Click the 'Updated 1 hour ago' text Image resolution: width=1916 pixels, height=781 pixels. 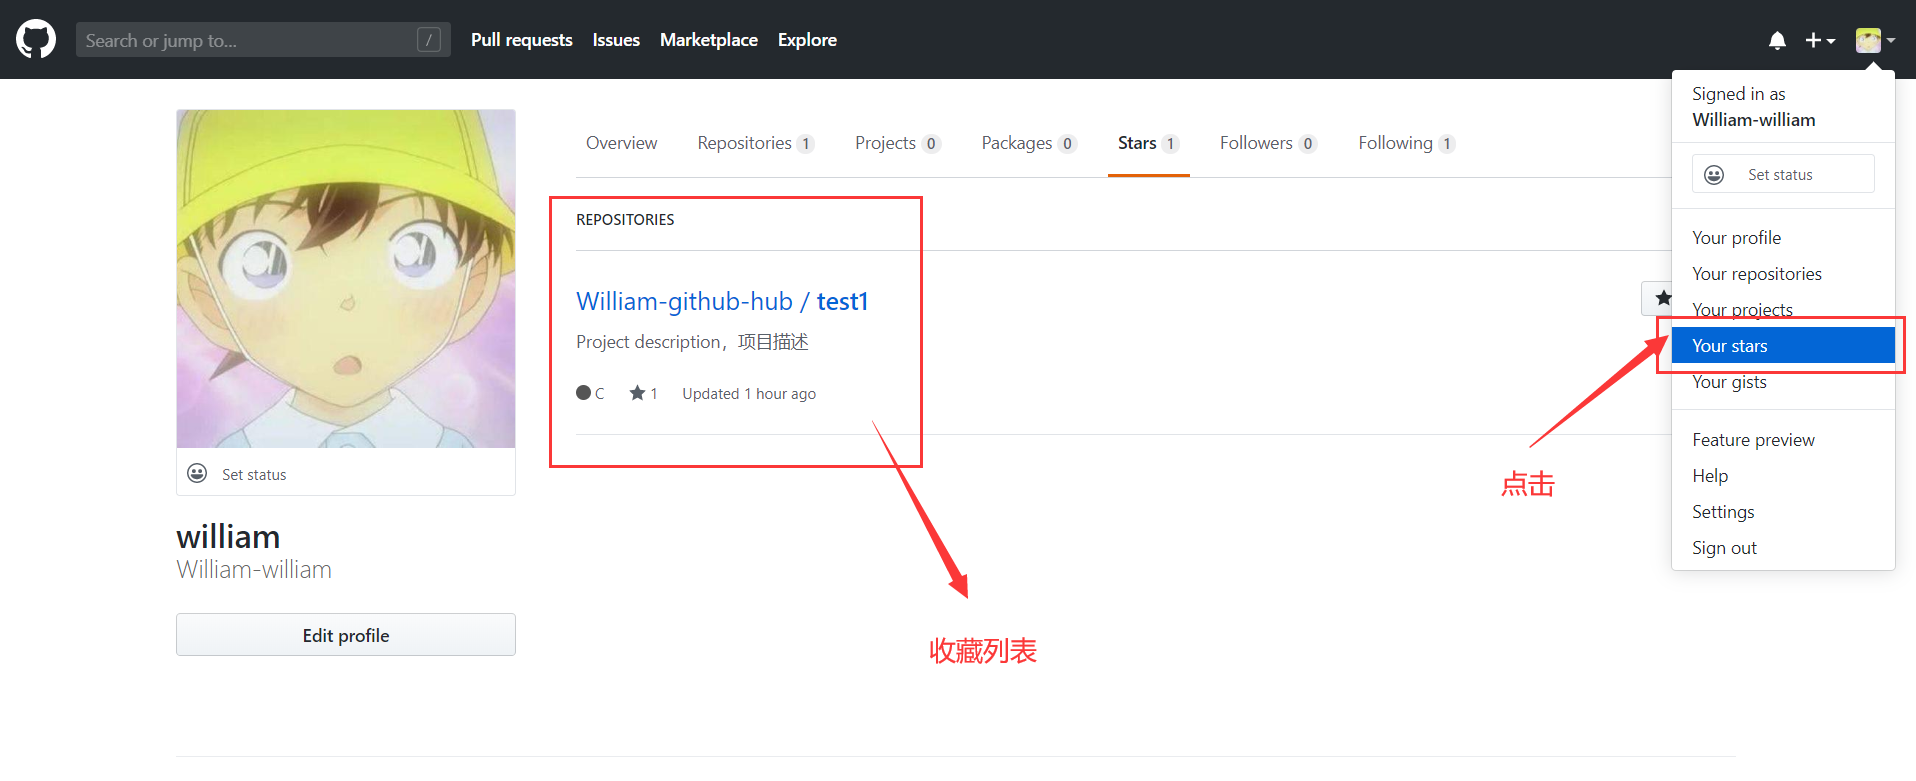point(749,394)
